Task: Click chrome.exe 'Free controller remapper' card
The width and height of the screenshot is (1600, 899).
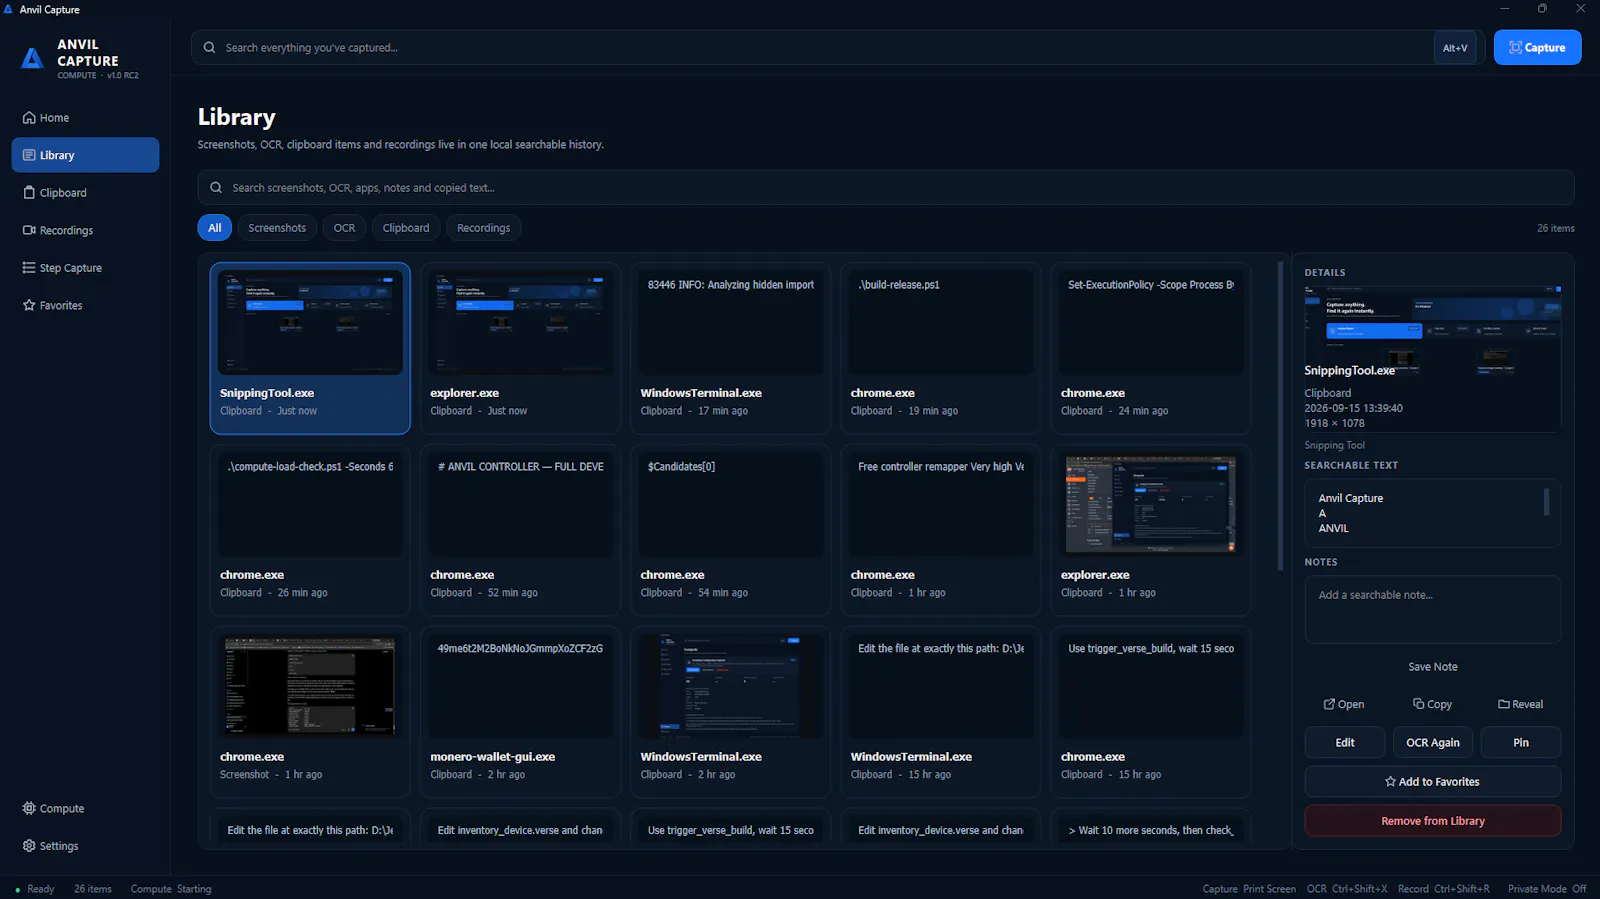Action: [x=941, y=530]
